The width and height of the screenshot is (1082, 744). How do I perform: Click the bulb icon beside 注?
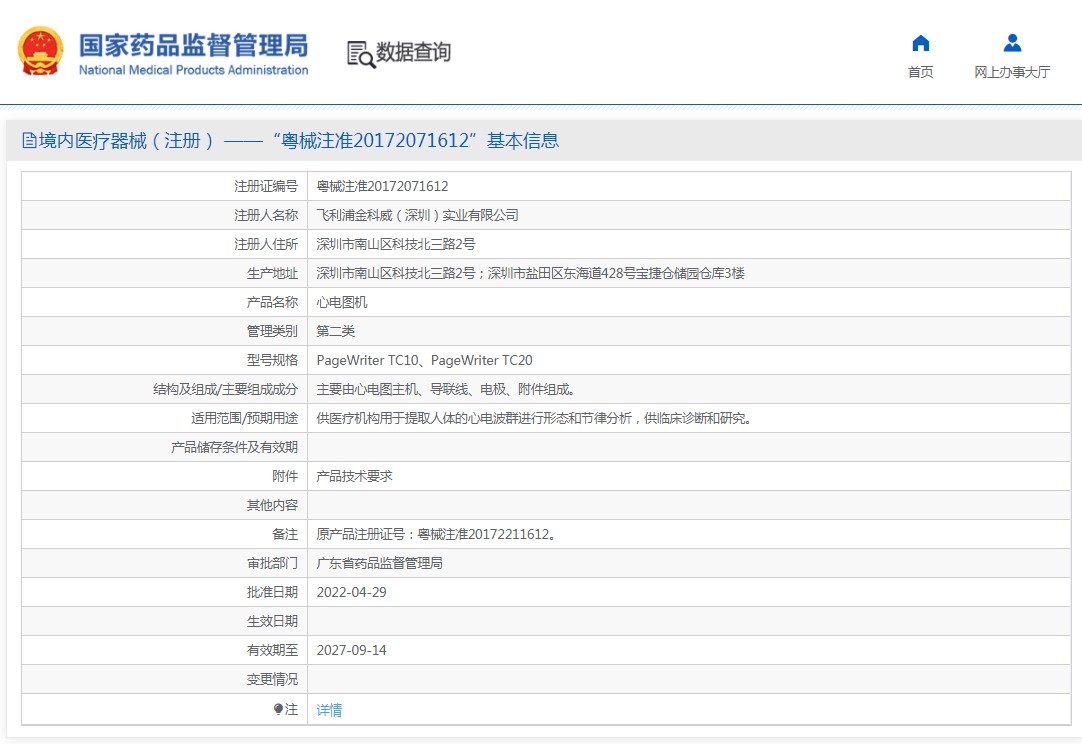[278, 709]
